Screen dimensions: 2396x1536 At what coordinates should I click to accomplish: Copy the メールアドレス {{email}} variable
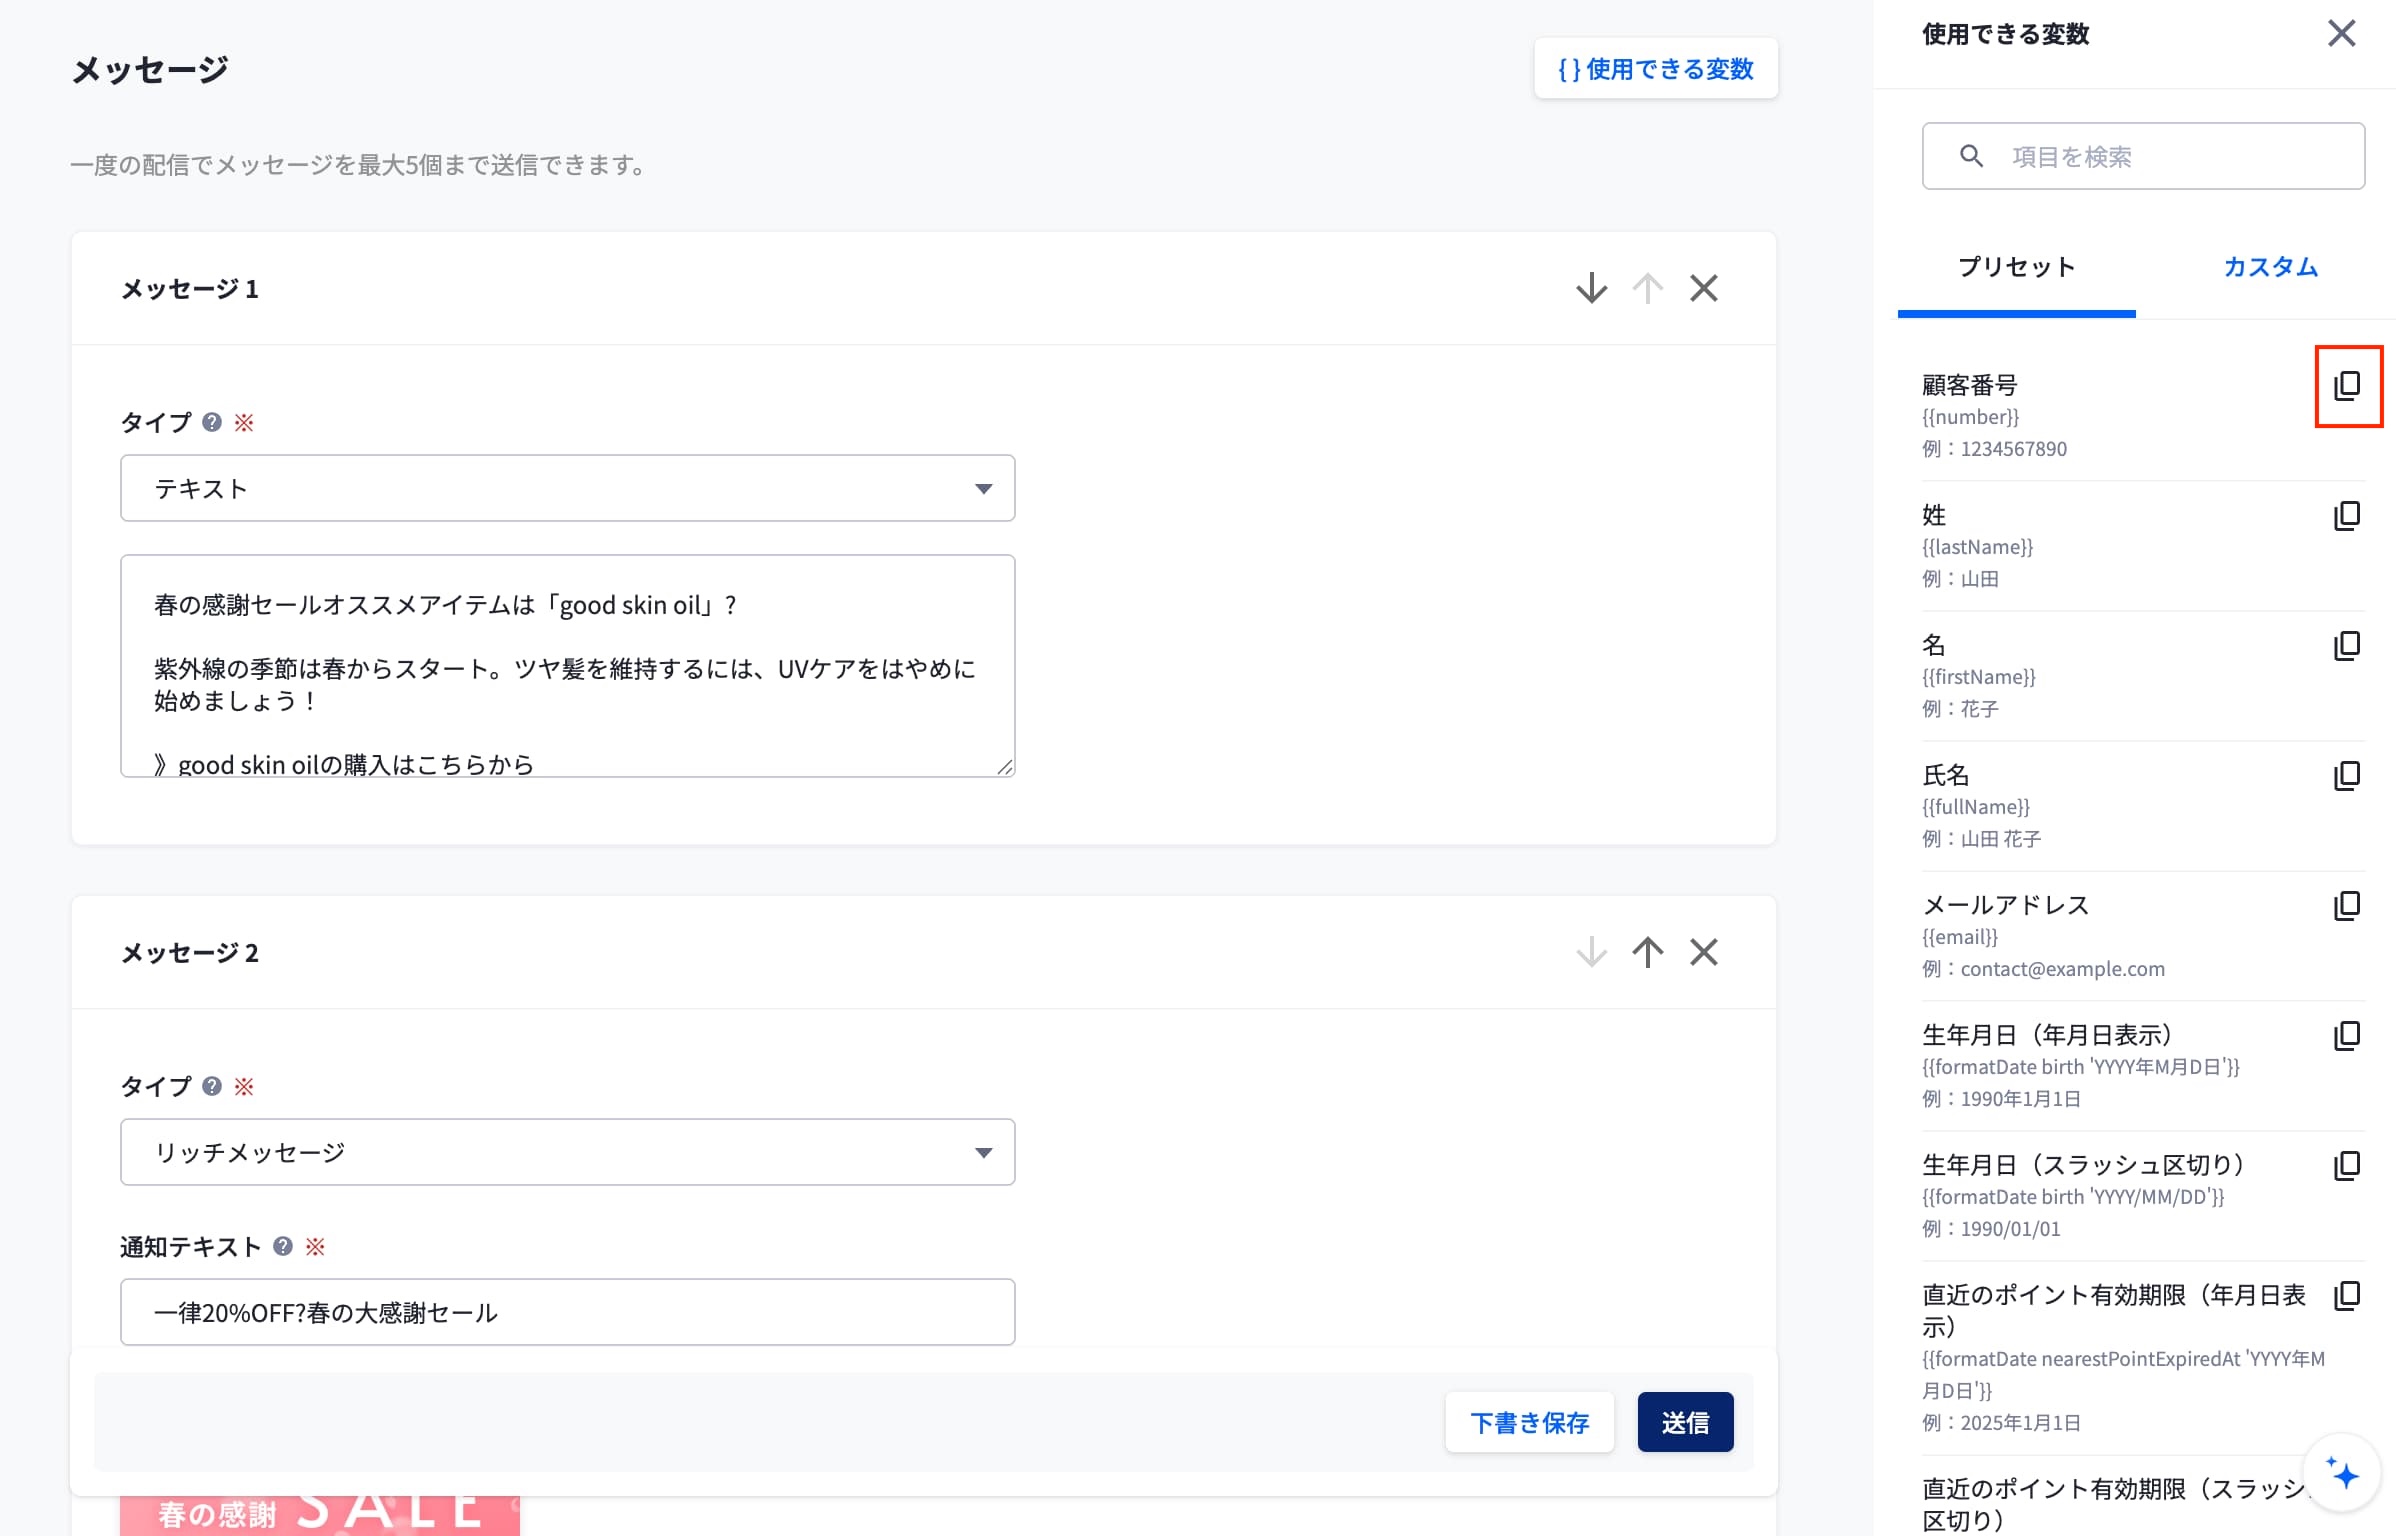tap(2347, 906)
